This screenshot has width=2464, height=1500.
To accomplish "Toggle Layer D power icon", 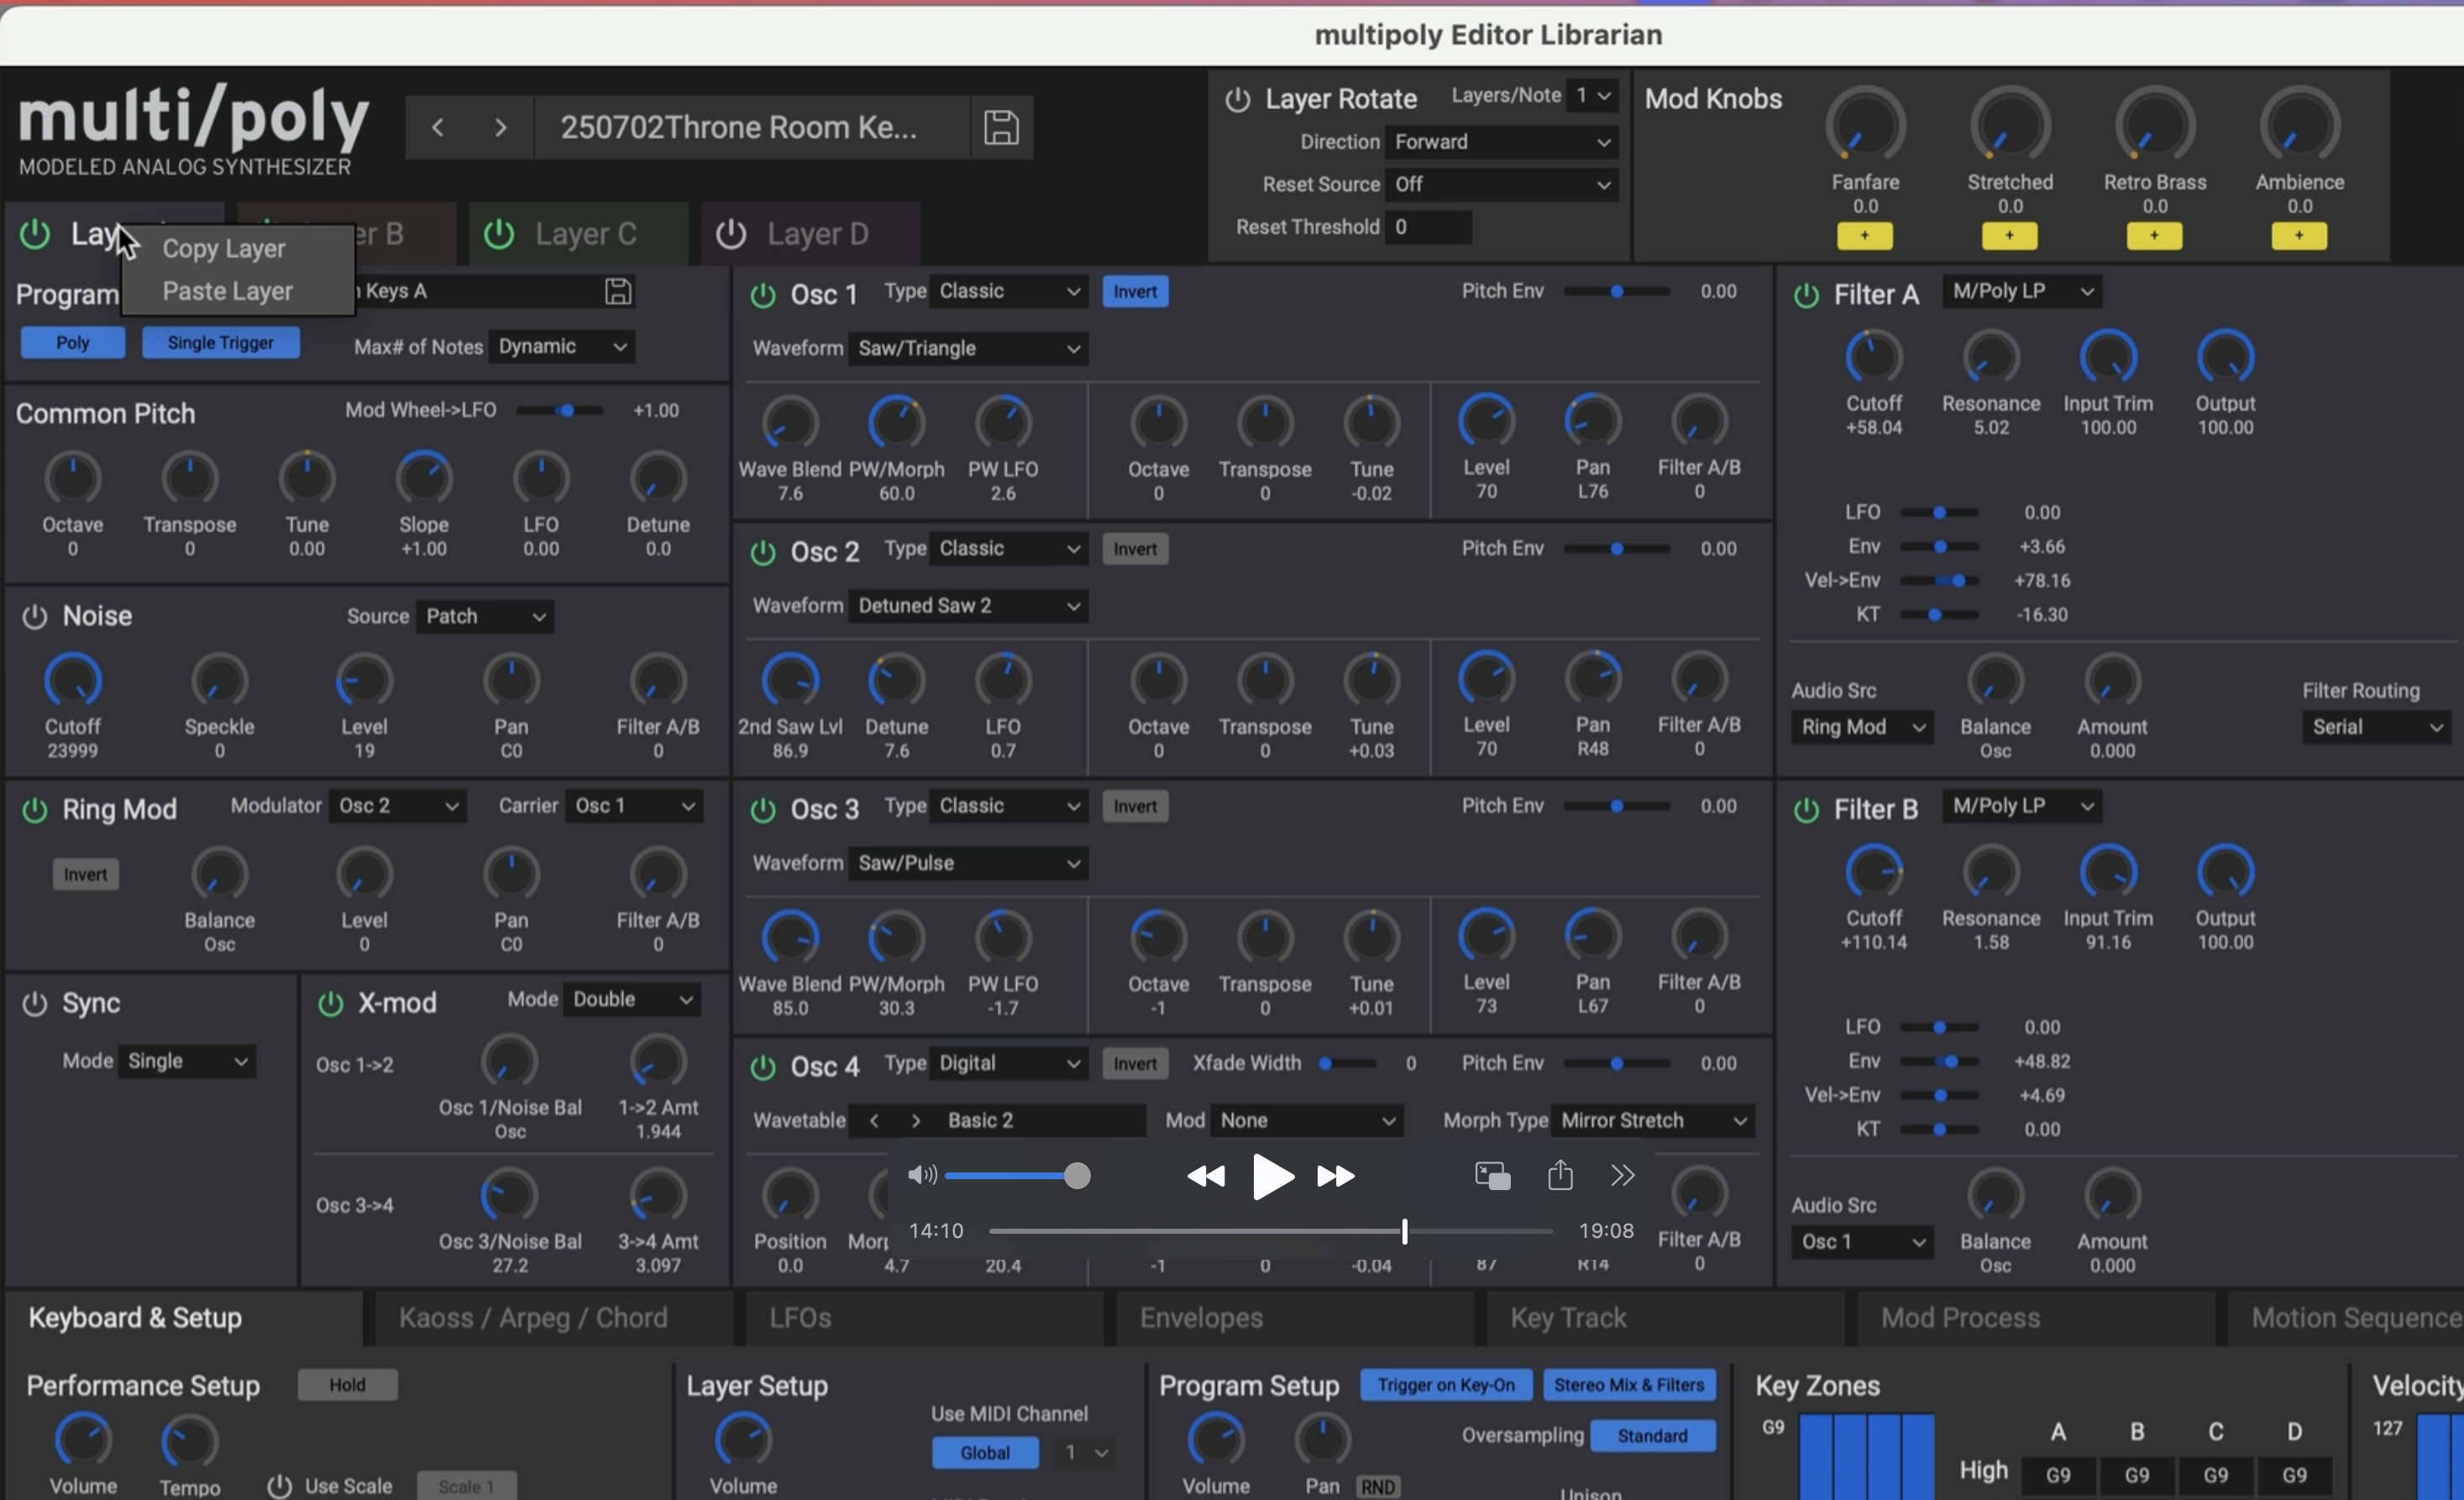I will [x=731, y=234].
